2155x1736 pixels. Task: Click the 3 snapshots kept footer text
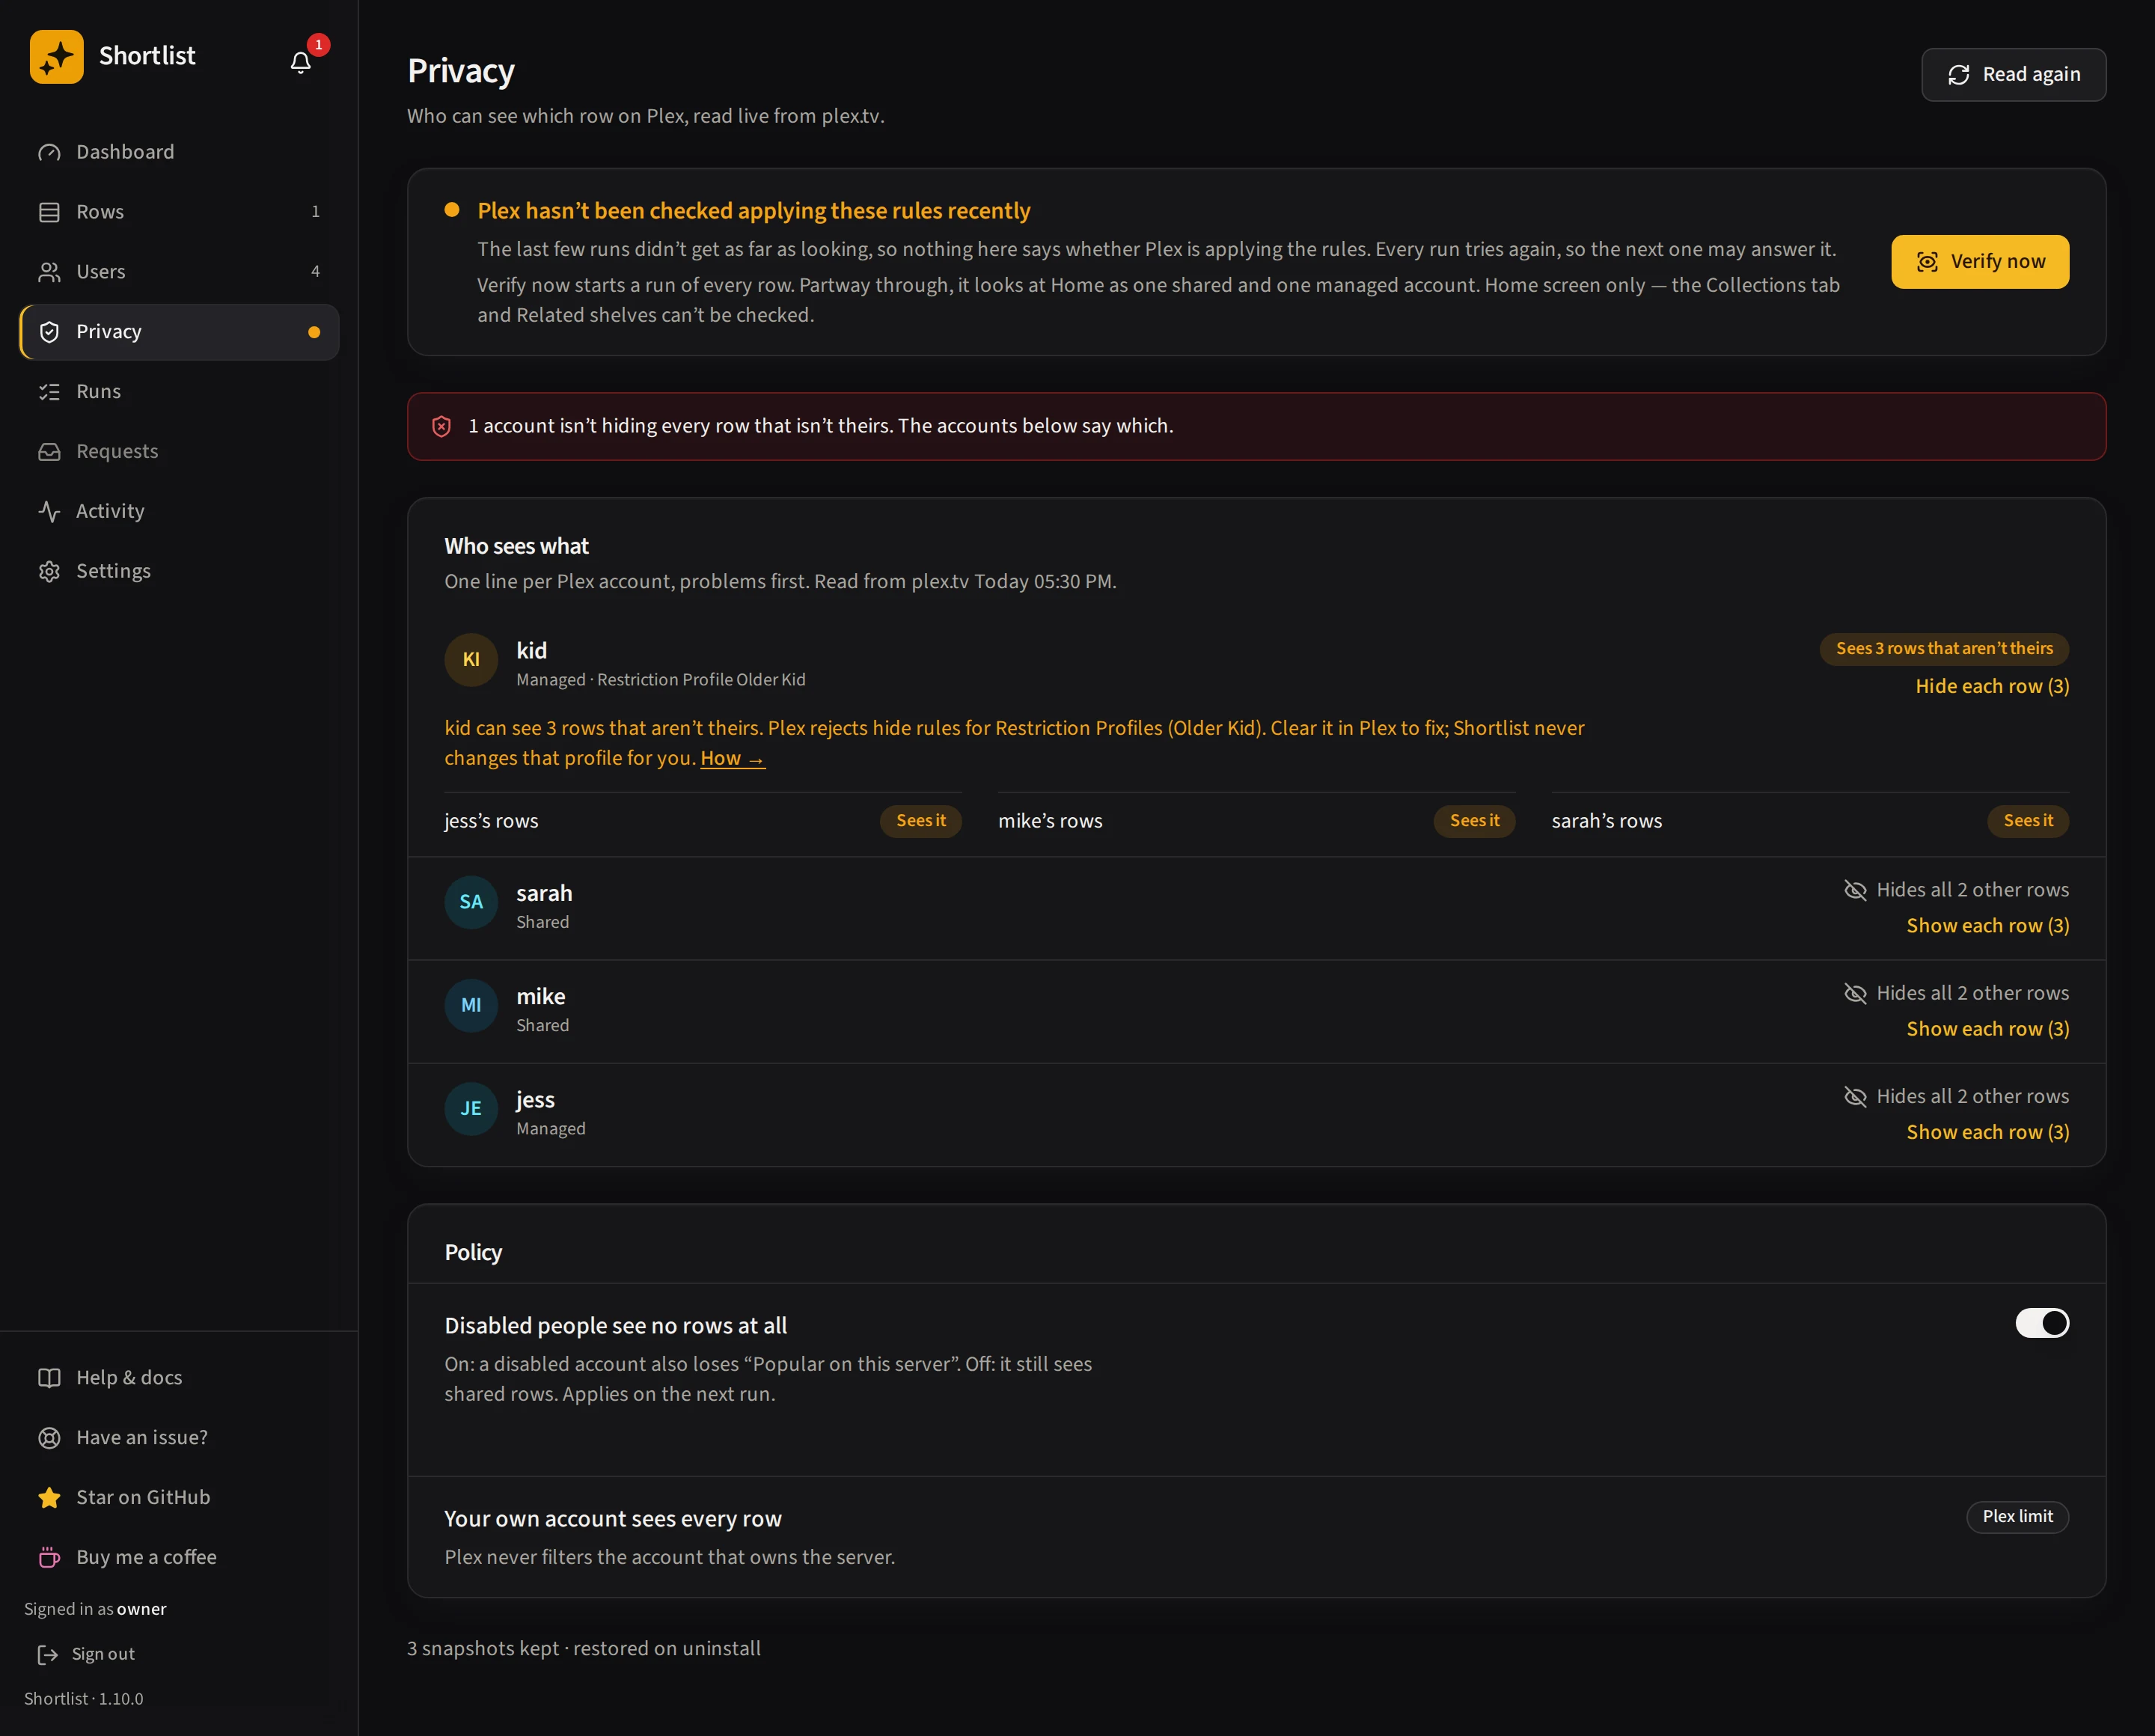click(584, 1649)
